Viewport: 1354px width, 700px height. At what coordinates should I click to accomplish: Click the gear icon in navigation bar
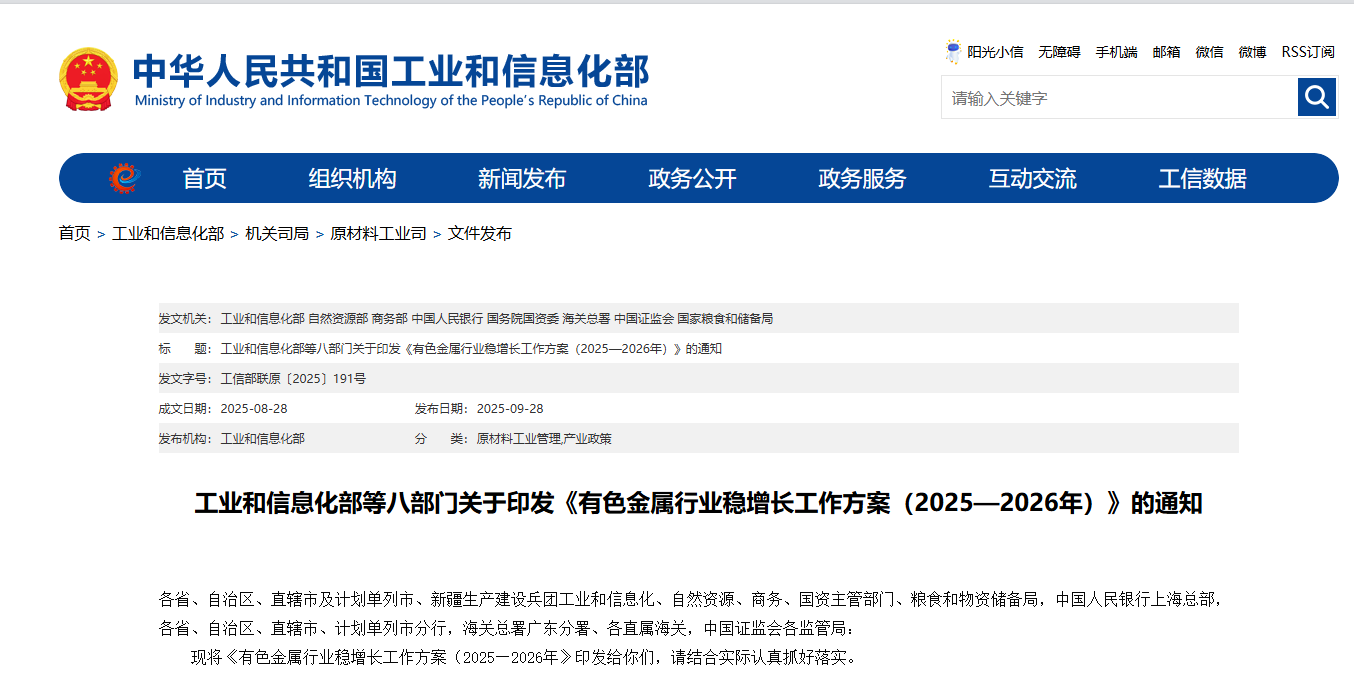123,179
